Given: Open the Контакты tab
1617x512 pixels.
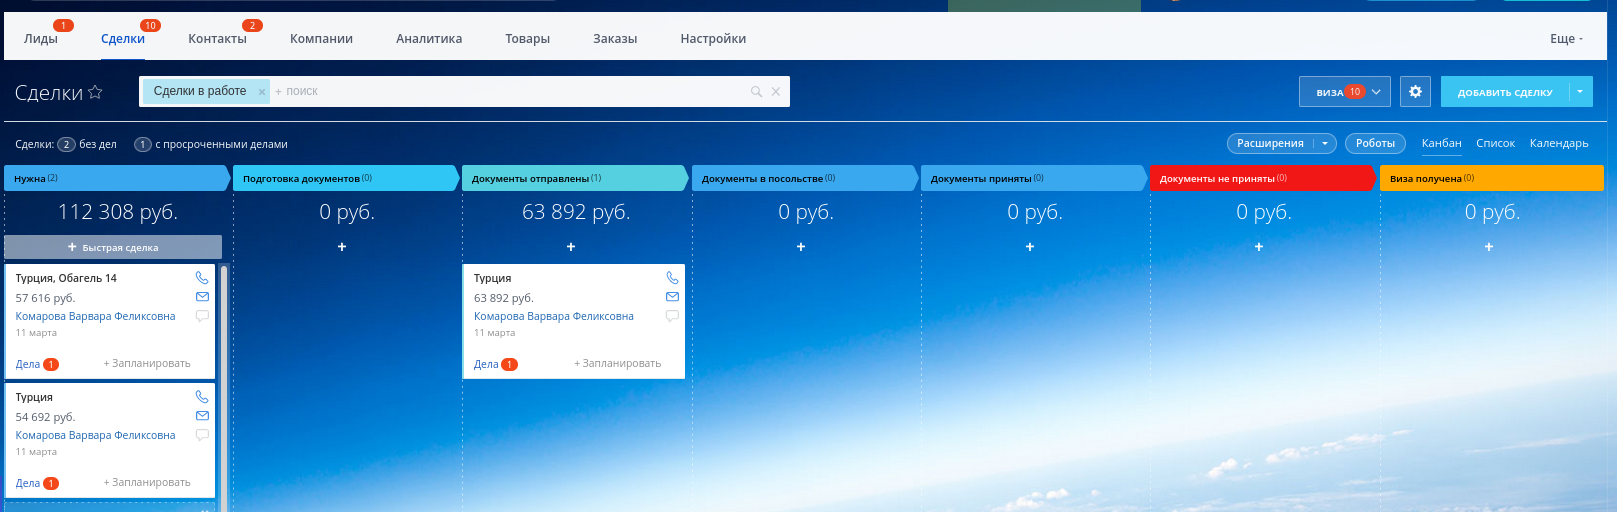Looking at the screenshot, I should [x=217, y=39].
